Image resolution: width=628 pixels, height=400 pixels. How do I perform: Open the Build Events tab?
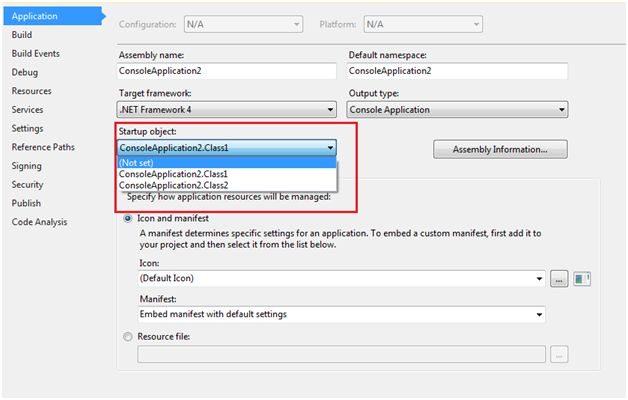[x=36, y=53]
